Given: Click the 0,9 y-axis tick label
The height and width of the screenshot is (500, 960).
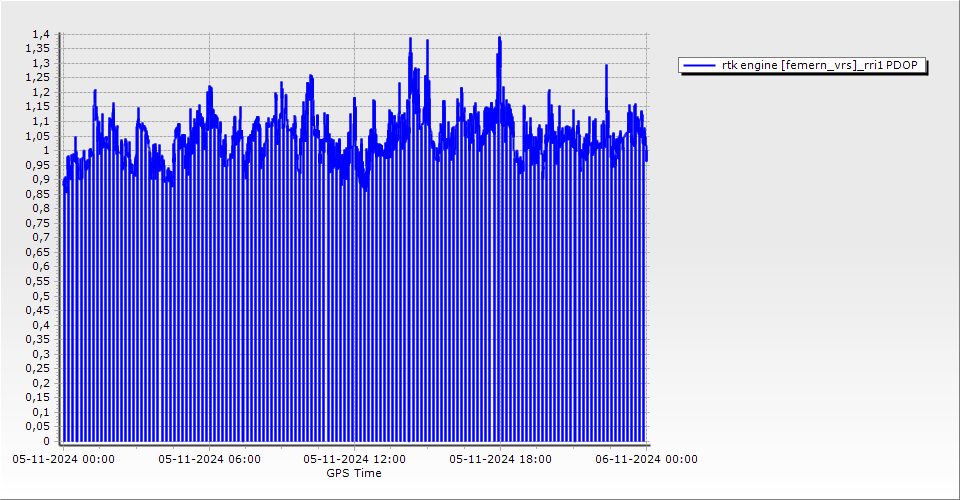Looking at the screenshot, I should [x=40, y=180].
